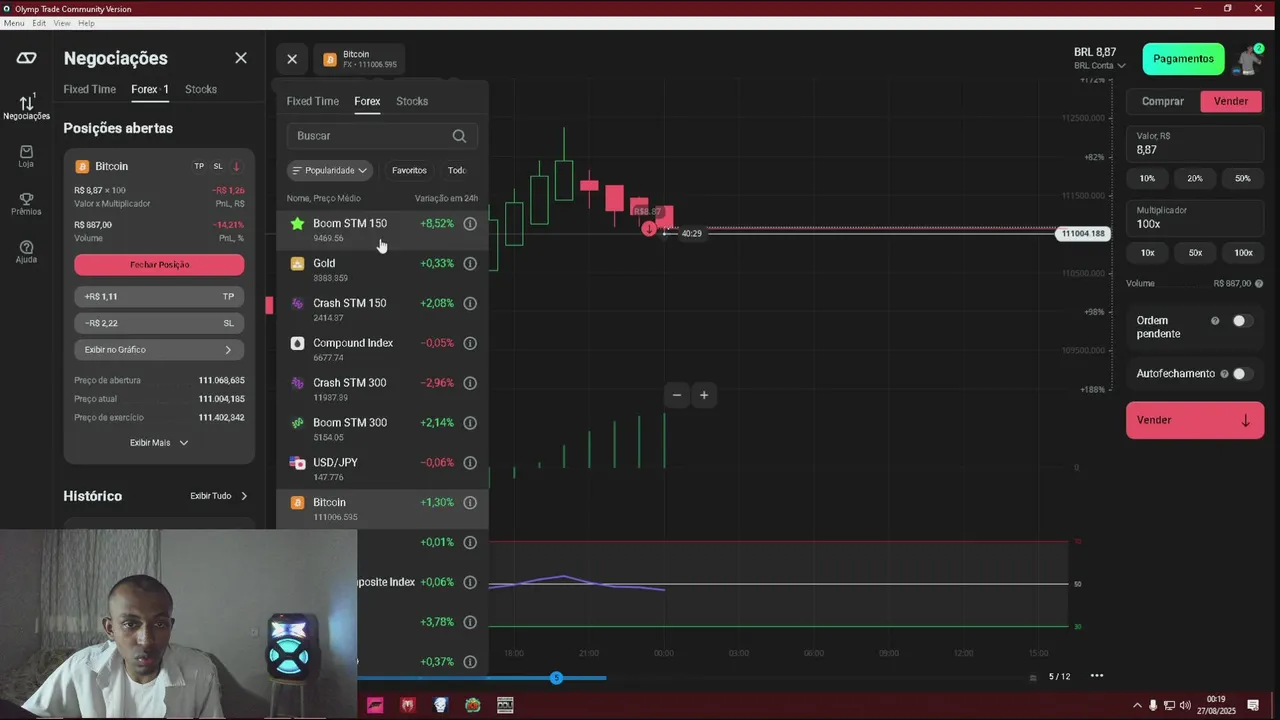Open the Edit menu
This screenshot has width=1280, height=720.
coord(39,23)
